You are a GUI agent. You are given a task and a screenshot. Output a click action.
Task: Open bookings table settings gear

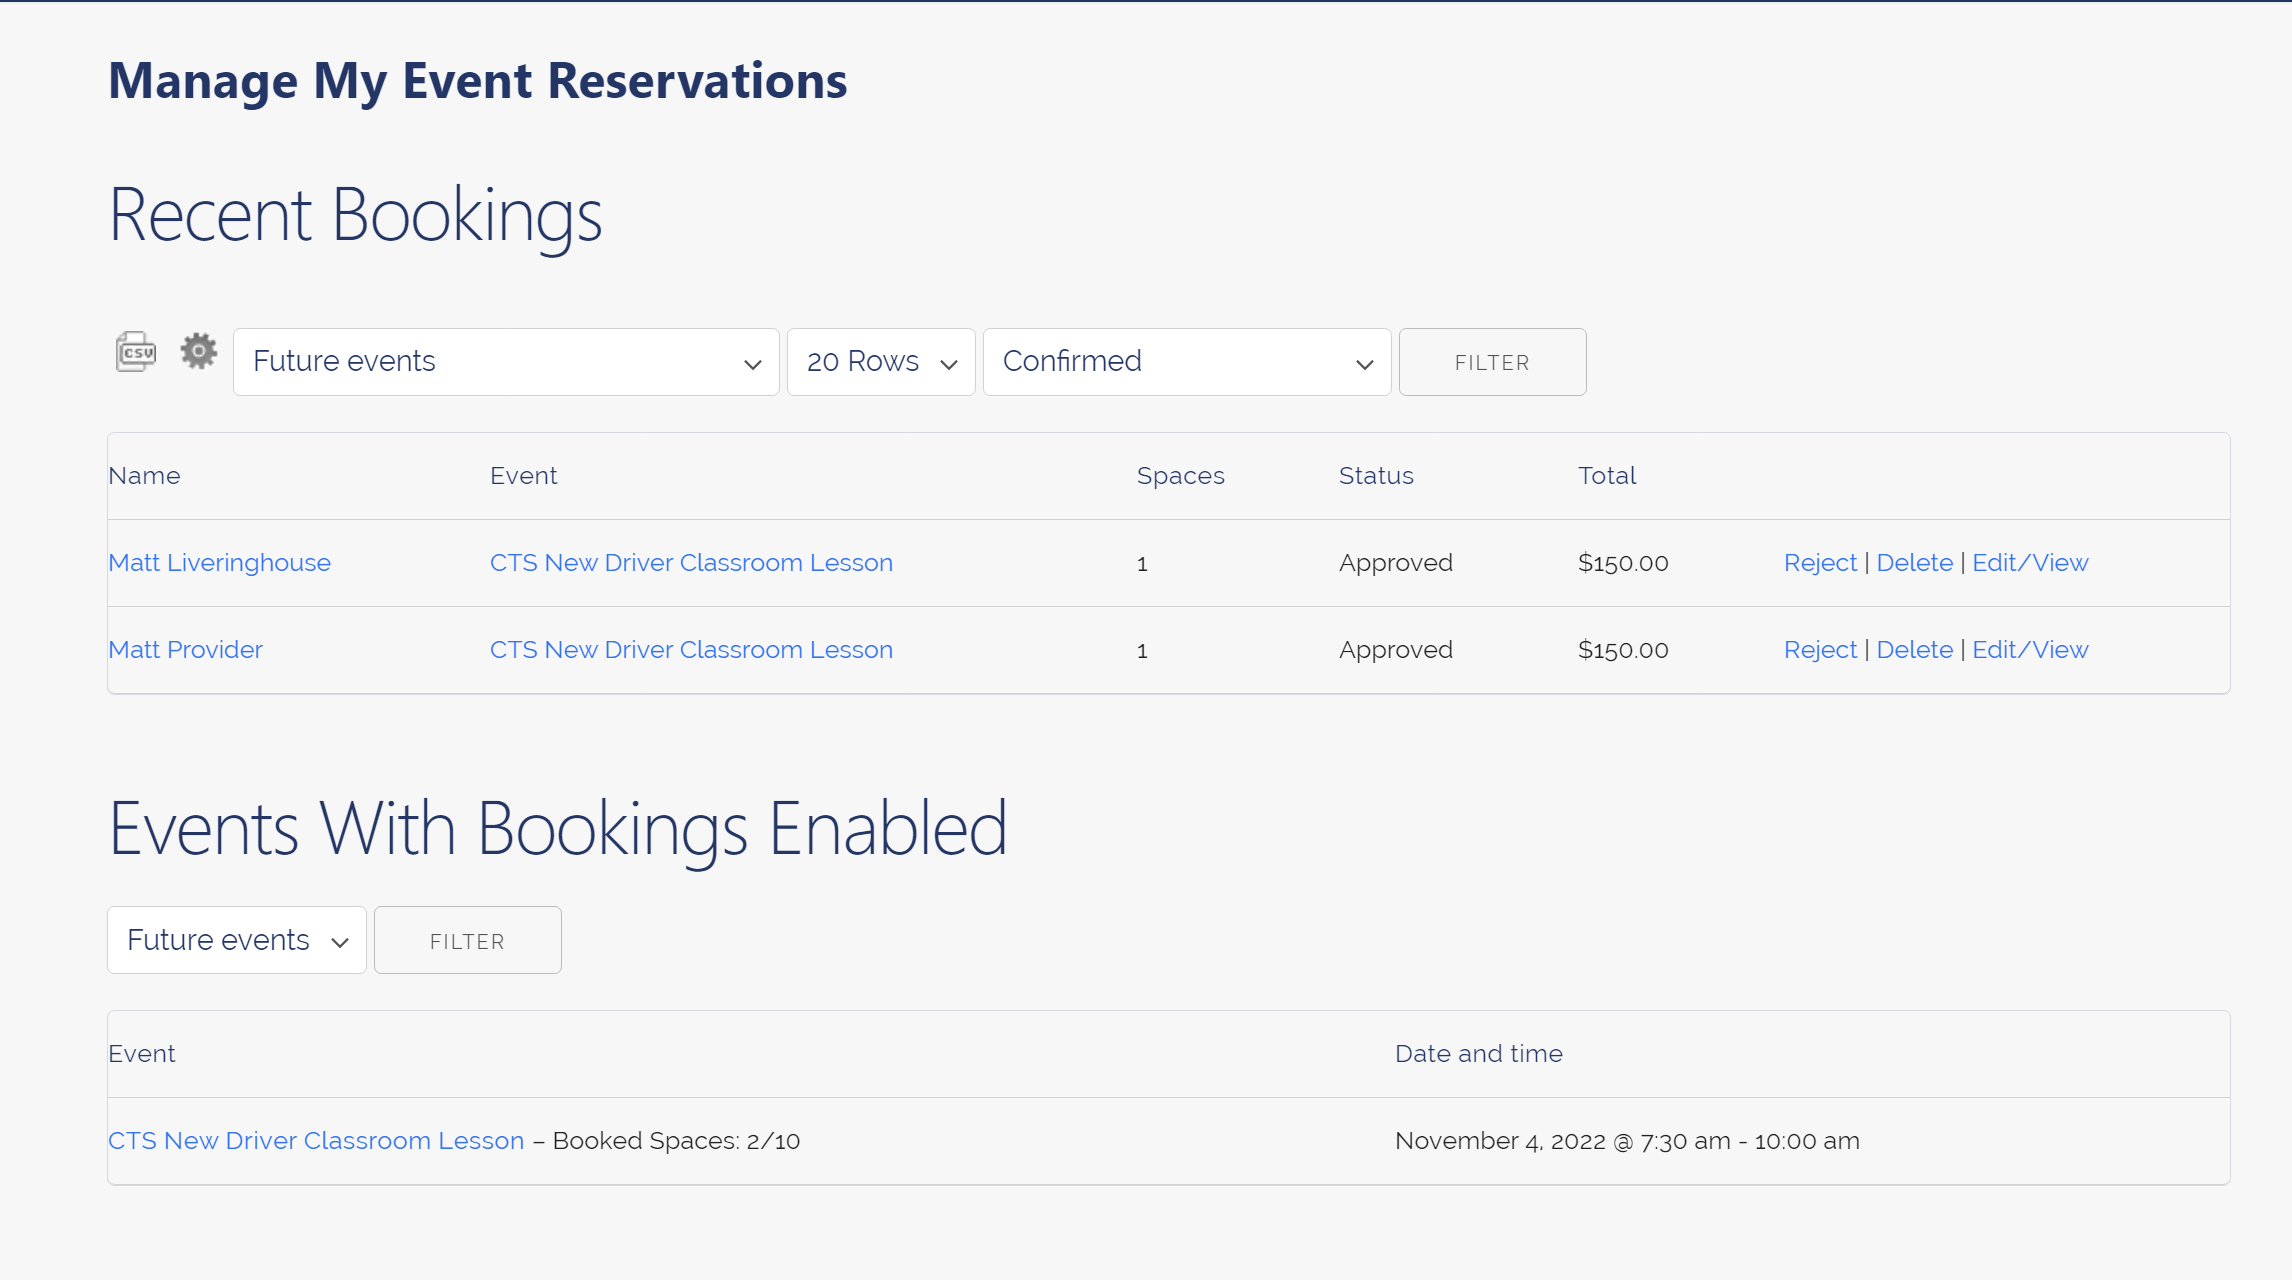pyautogui.click(x=199, y=351)
